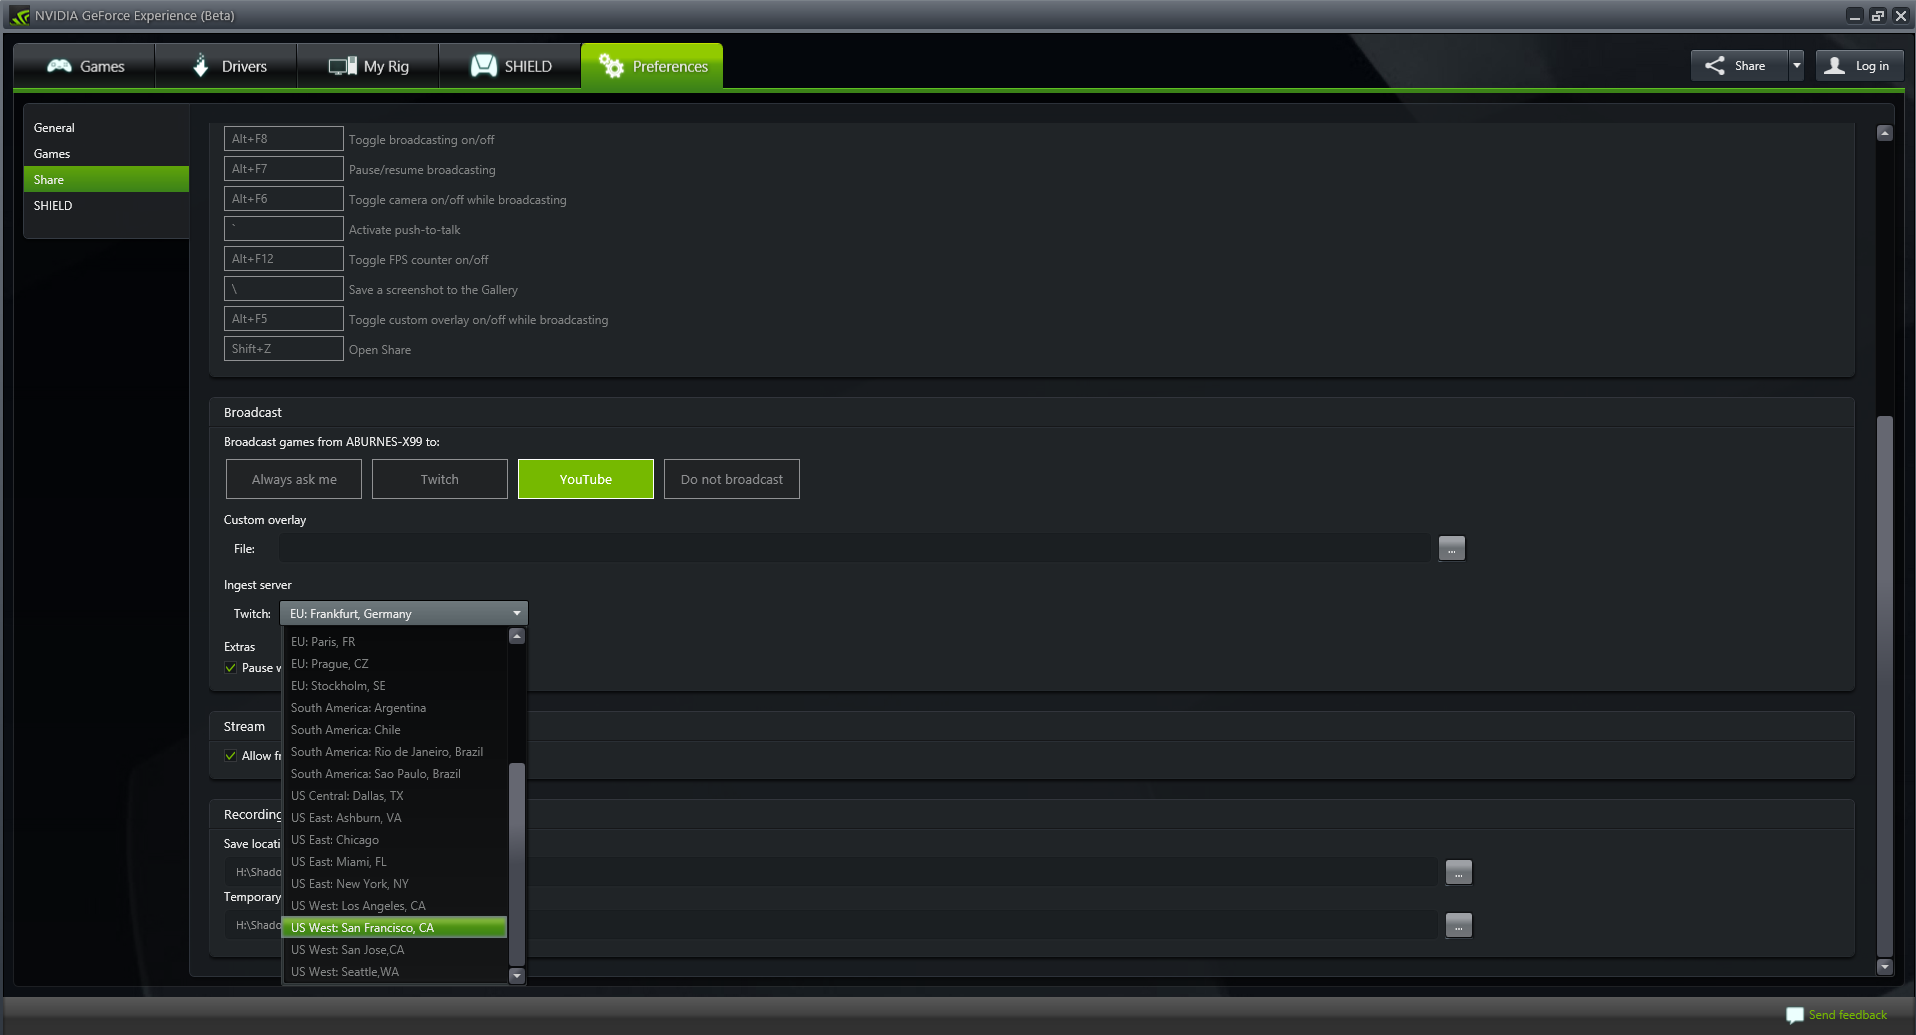This screenshot has width=1916, height=1035.
Task: Edit the Alt+F8 broadcasting hotkey field
Action: 284,139
